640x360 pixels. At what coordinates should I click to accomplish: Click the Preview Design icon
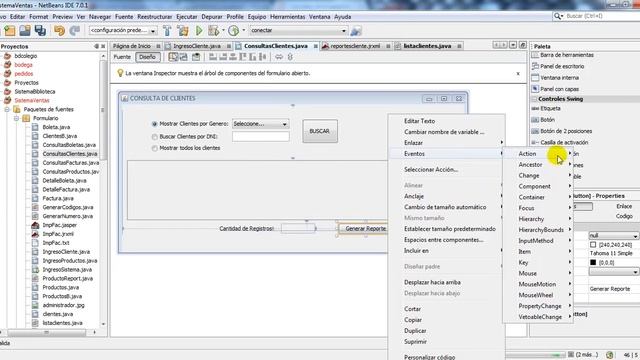[x=196, y=57]
